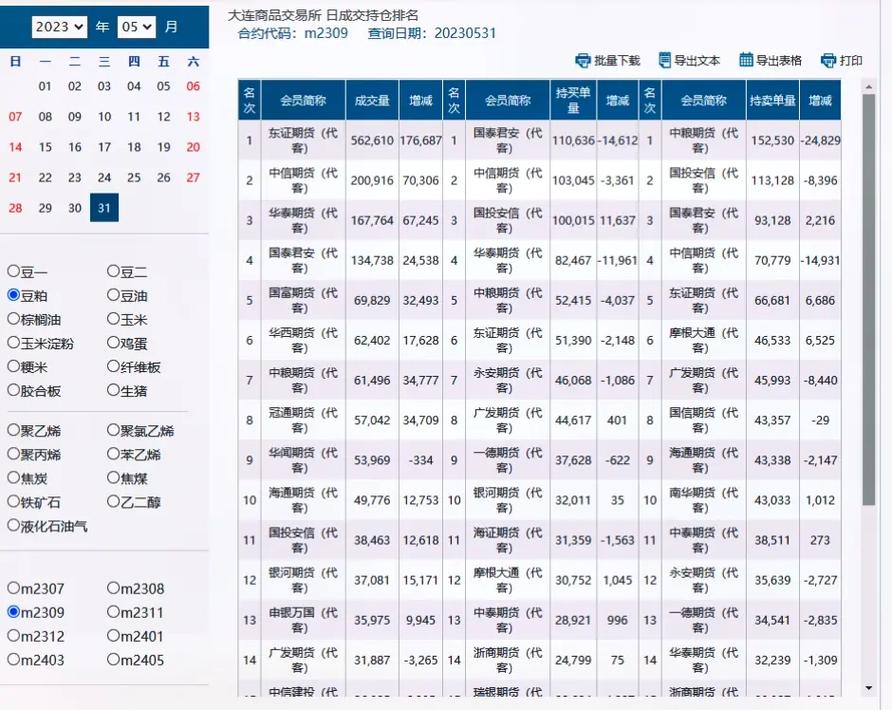
Task: Choose the 铁矿石 commodity option
Action: (x=14, y=502)
